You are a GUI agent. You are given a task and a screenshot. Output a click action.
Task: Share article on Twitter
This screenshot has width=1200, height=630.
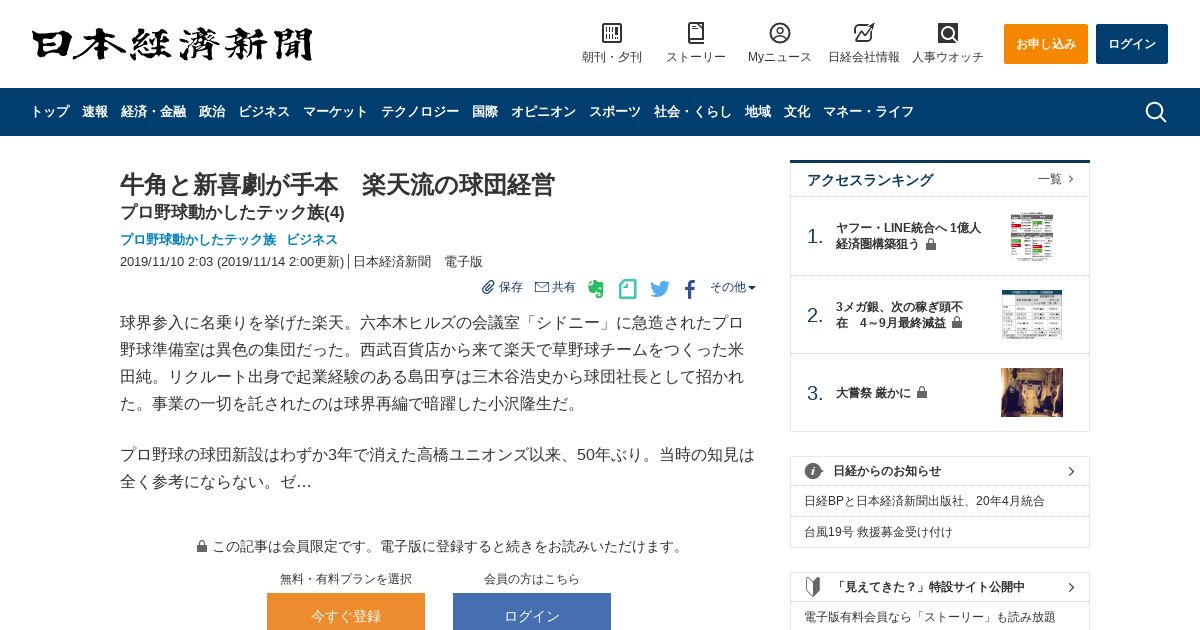coord(660,289)
